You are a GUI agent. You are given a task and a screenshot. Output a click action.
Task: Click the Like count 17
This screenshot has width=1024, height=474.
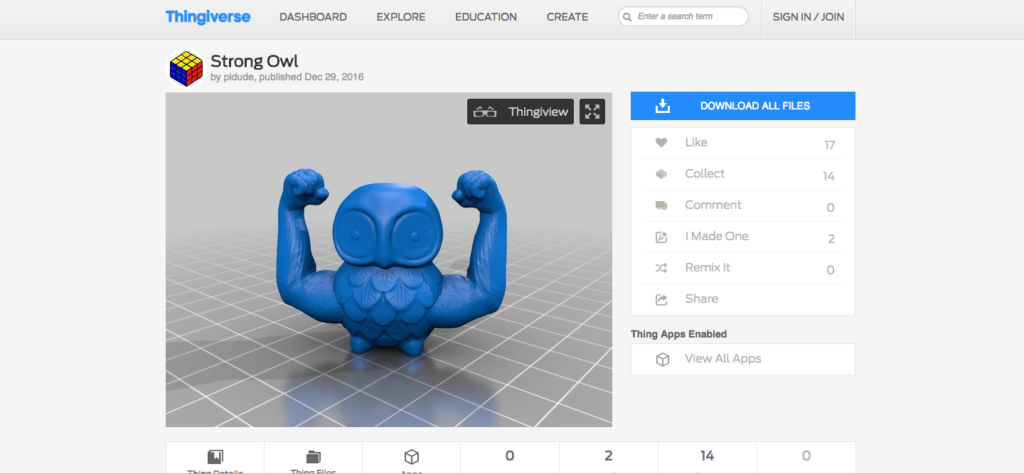pos(829,145)
